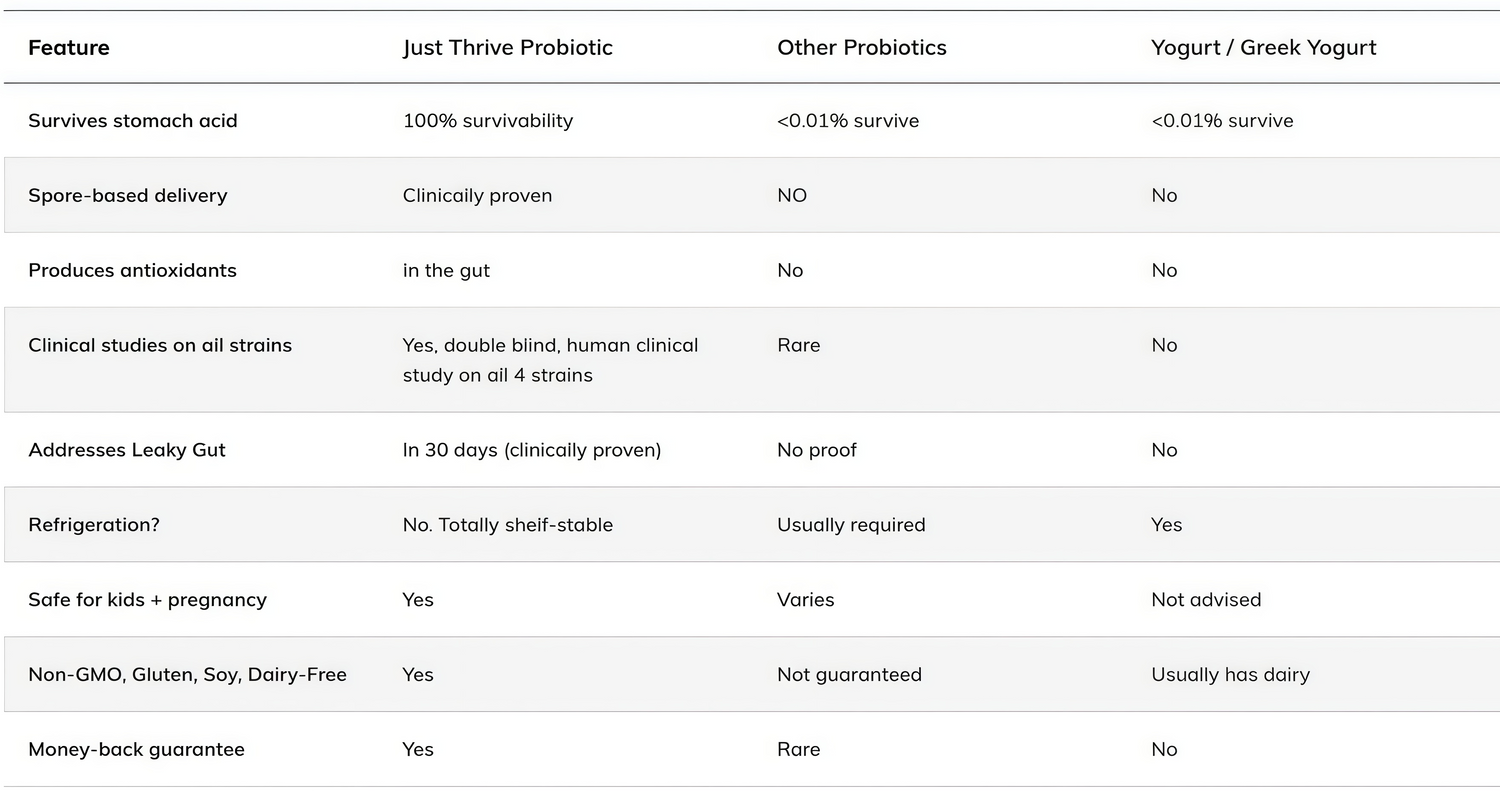Click the 'Feature' column header
1500x792 pixels.
click(x=69, y=48)
